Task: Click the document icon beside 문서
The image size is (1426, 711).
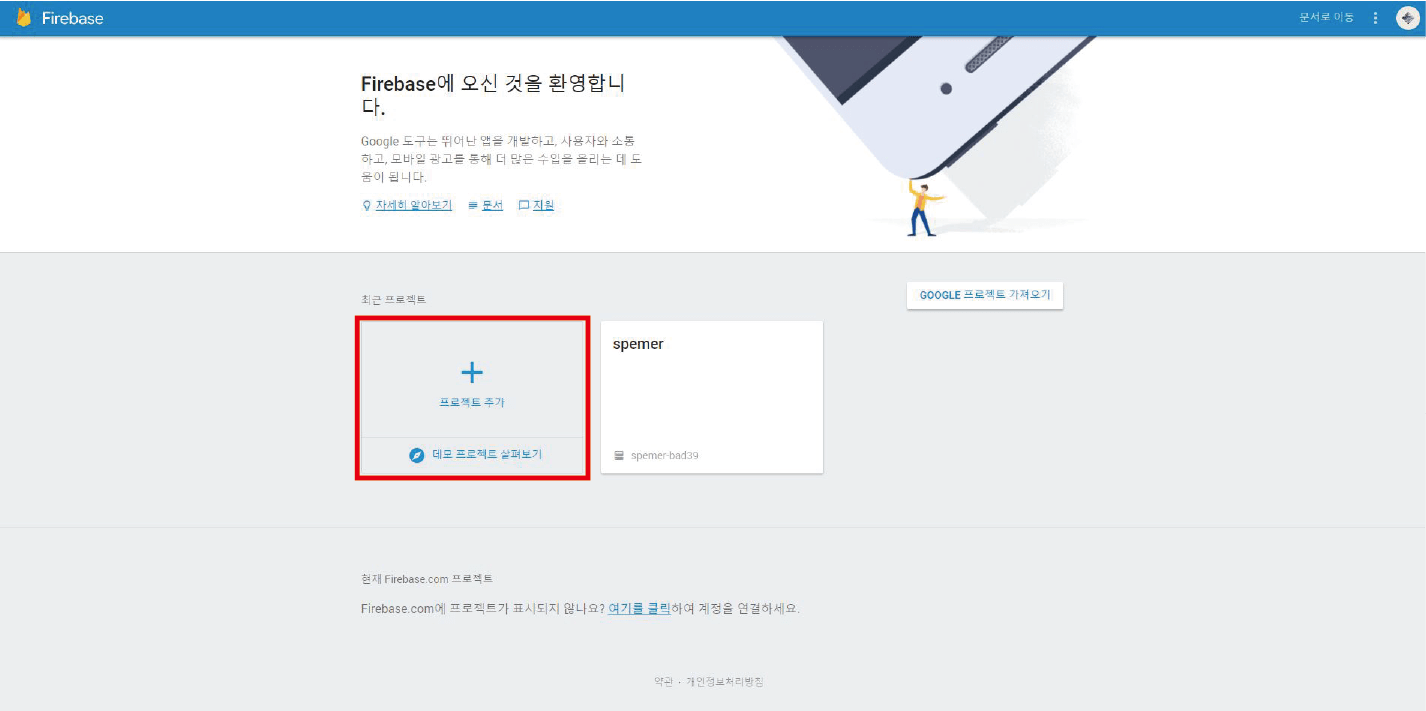Action: click(x=473, y=205)
